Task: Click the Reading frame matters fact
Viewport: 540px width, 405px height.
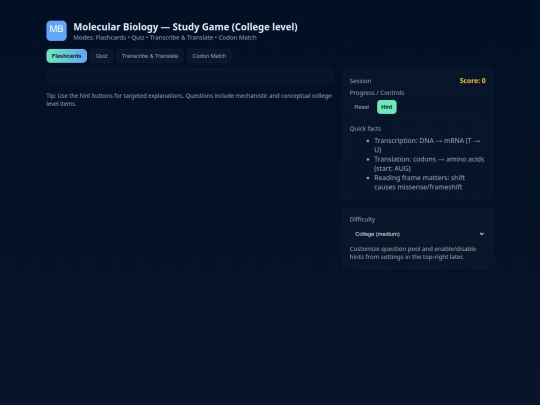Action: [419, 183]
